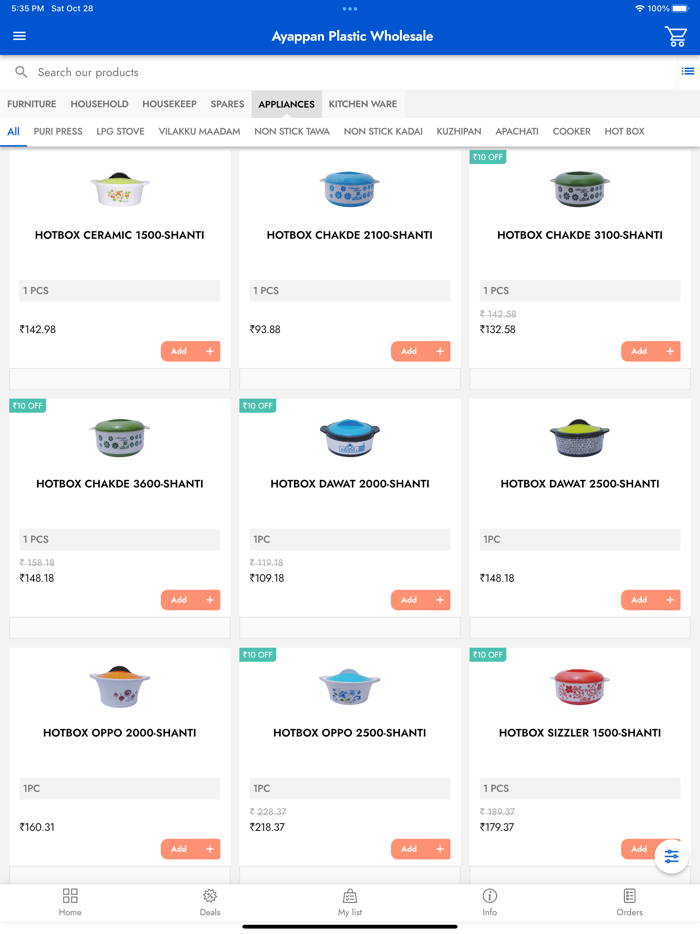The width and height of the screenshot is (700, 934).
Task: Open My list from the bottom navigation
Action: [349, 902]
